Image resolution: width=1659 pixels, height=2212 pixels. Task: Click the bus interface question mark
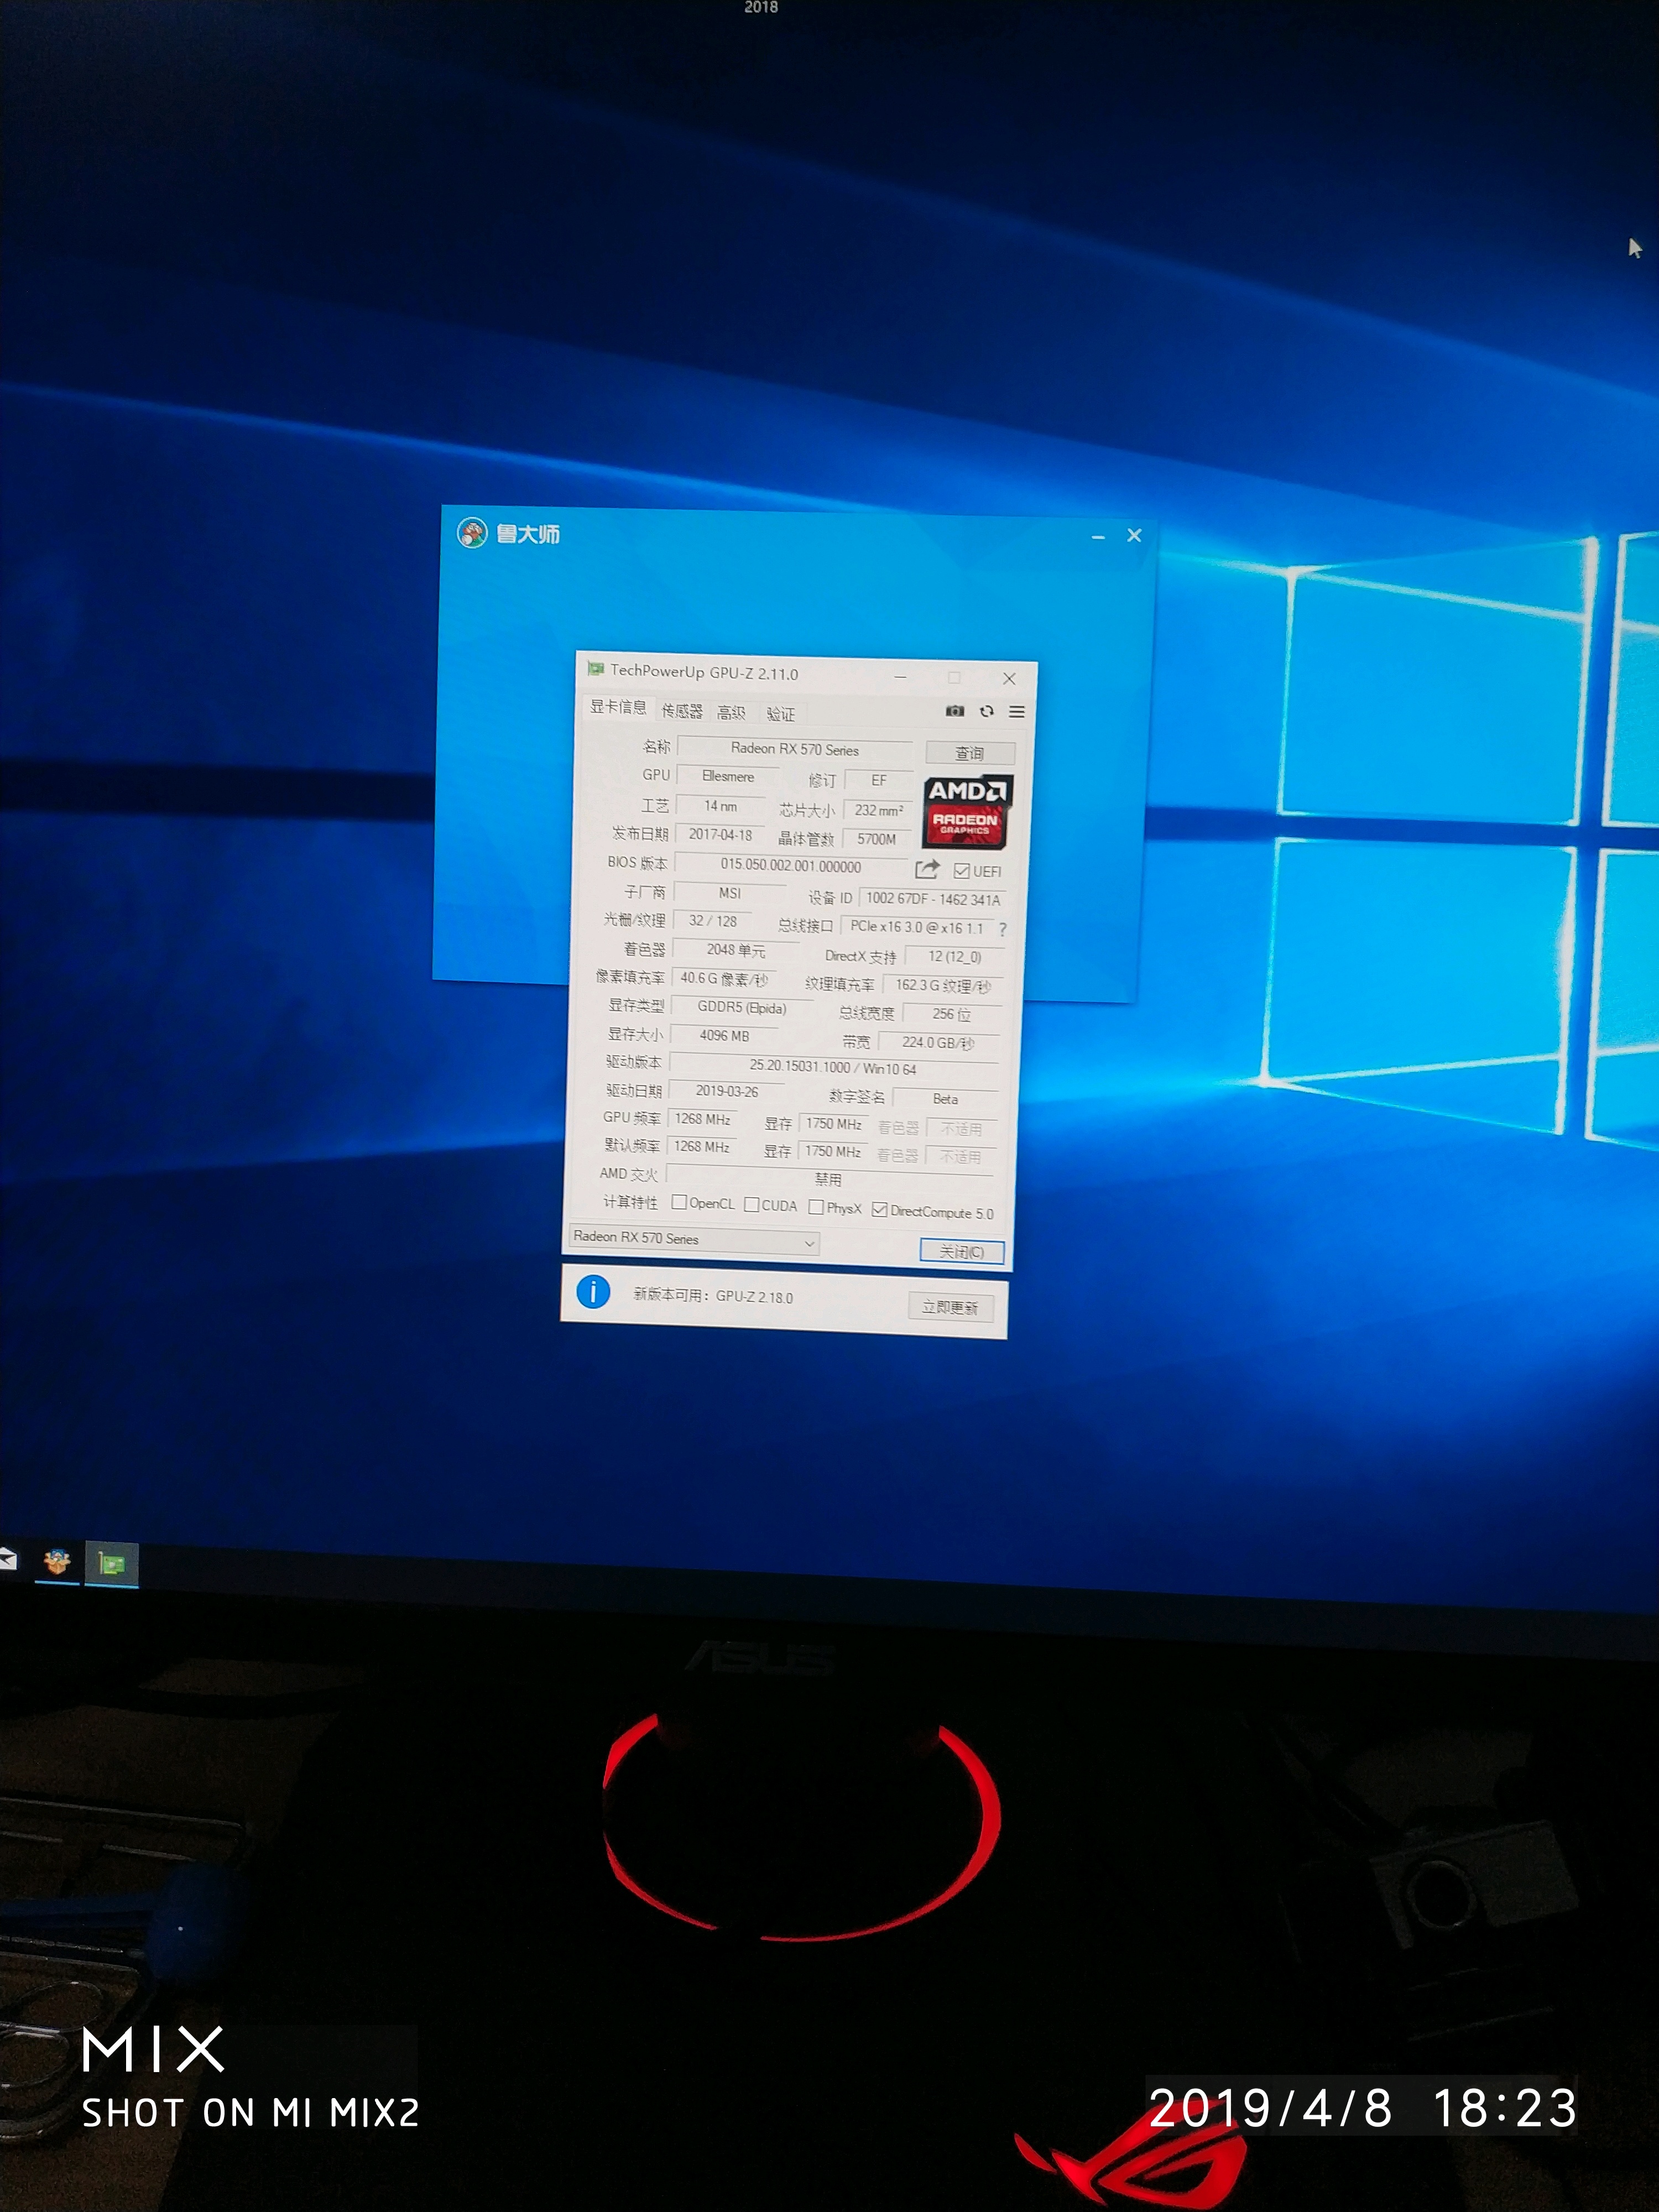[1002, 929]
